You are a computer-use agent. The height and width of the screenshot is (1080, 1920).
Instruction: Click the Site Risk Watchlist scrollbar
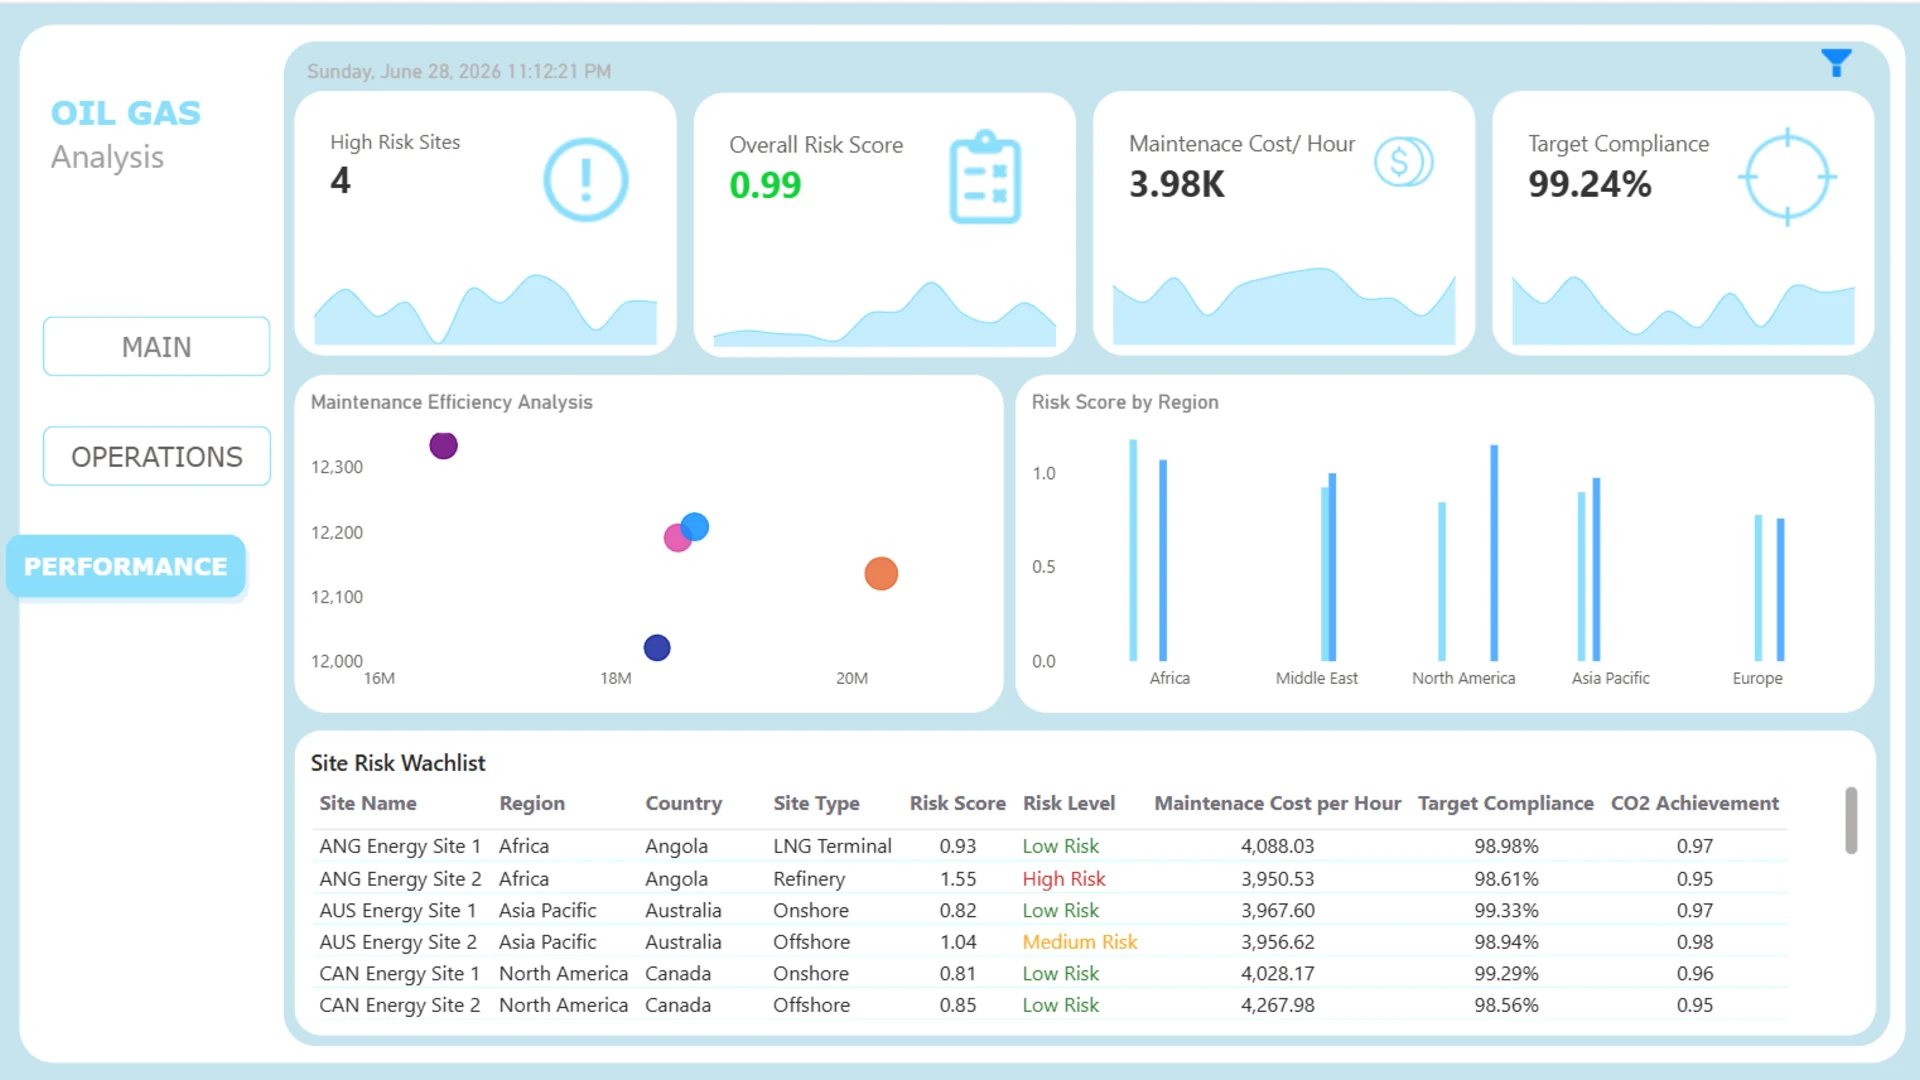click(x=1851, y=820)
